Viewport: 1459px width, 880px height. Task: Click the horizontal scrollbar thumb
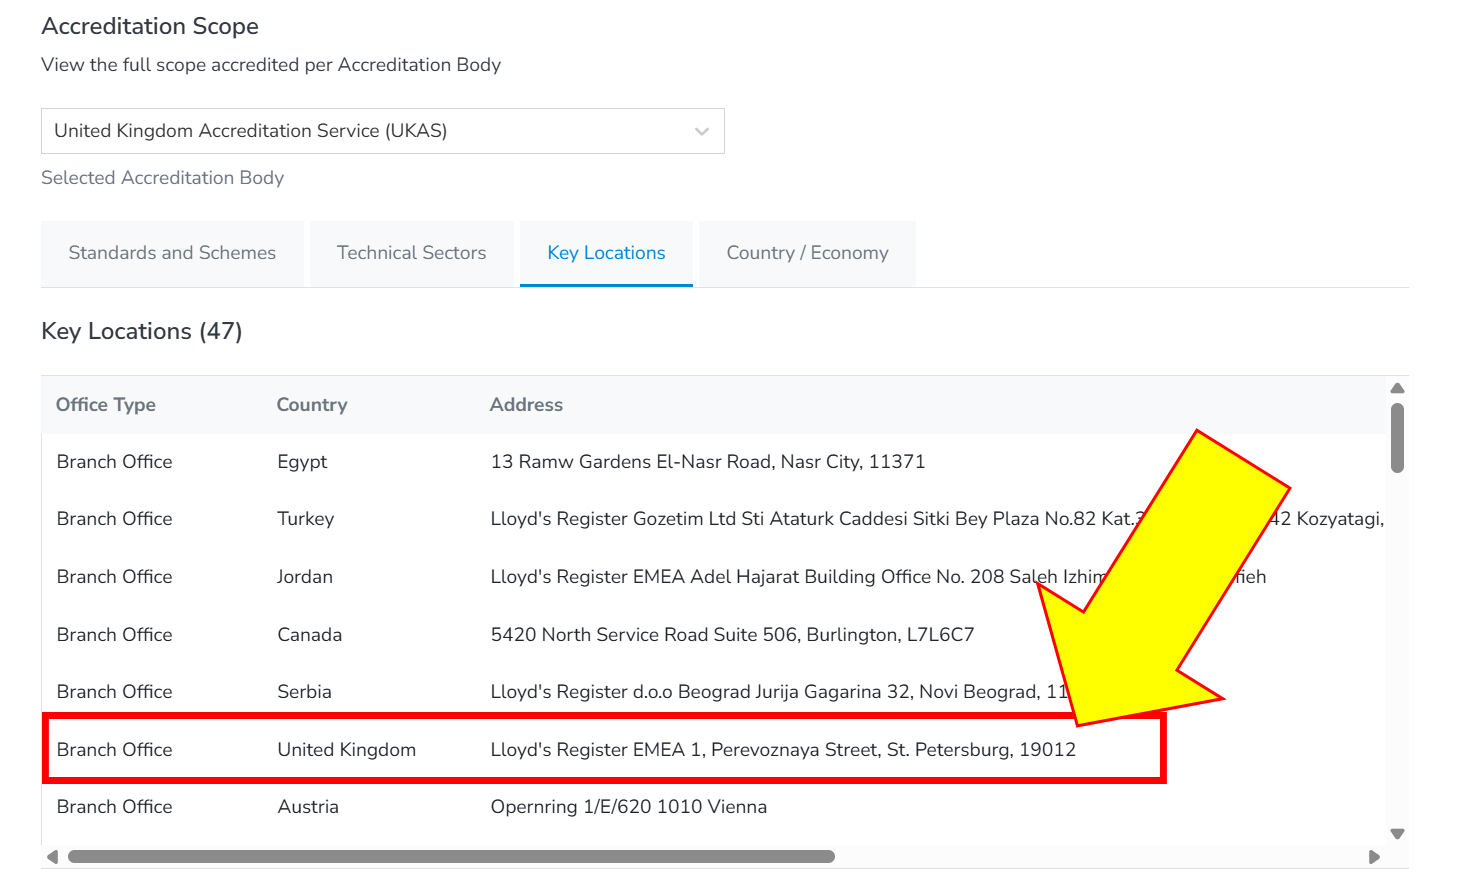tap(451, 857)
